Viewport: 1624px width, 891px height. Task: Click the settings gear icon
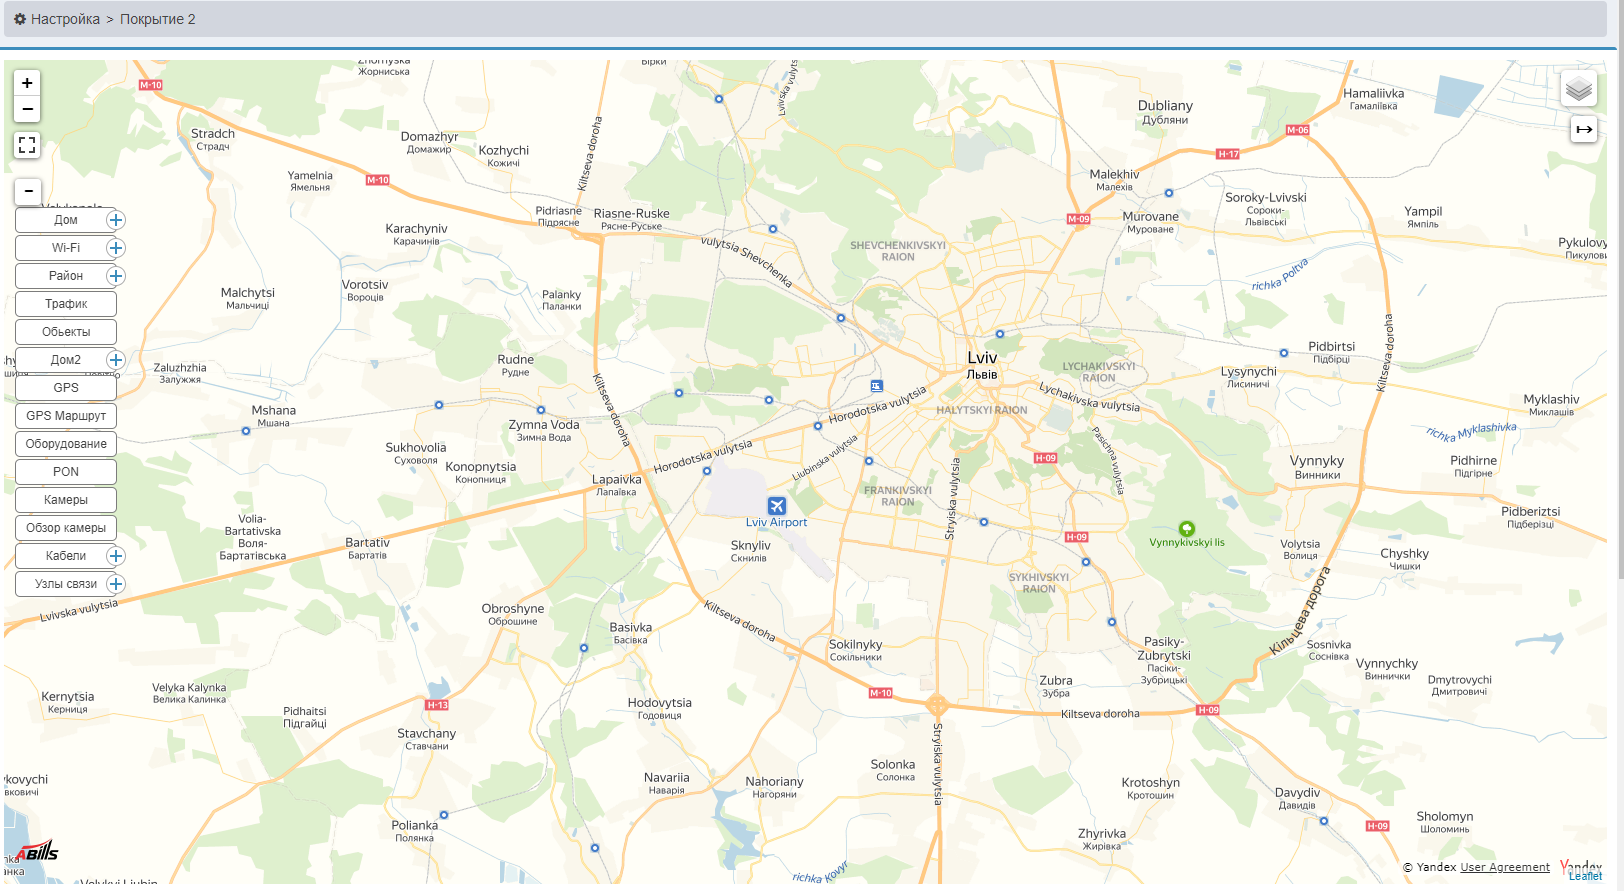point(20,19)
